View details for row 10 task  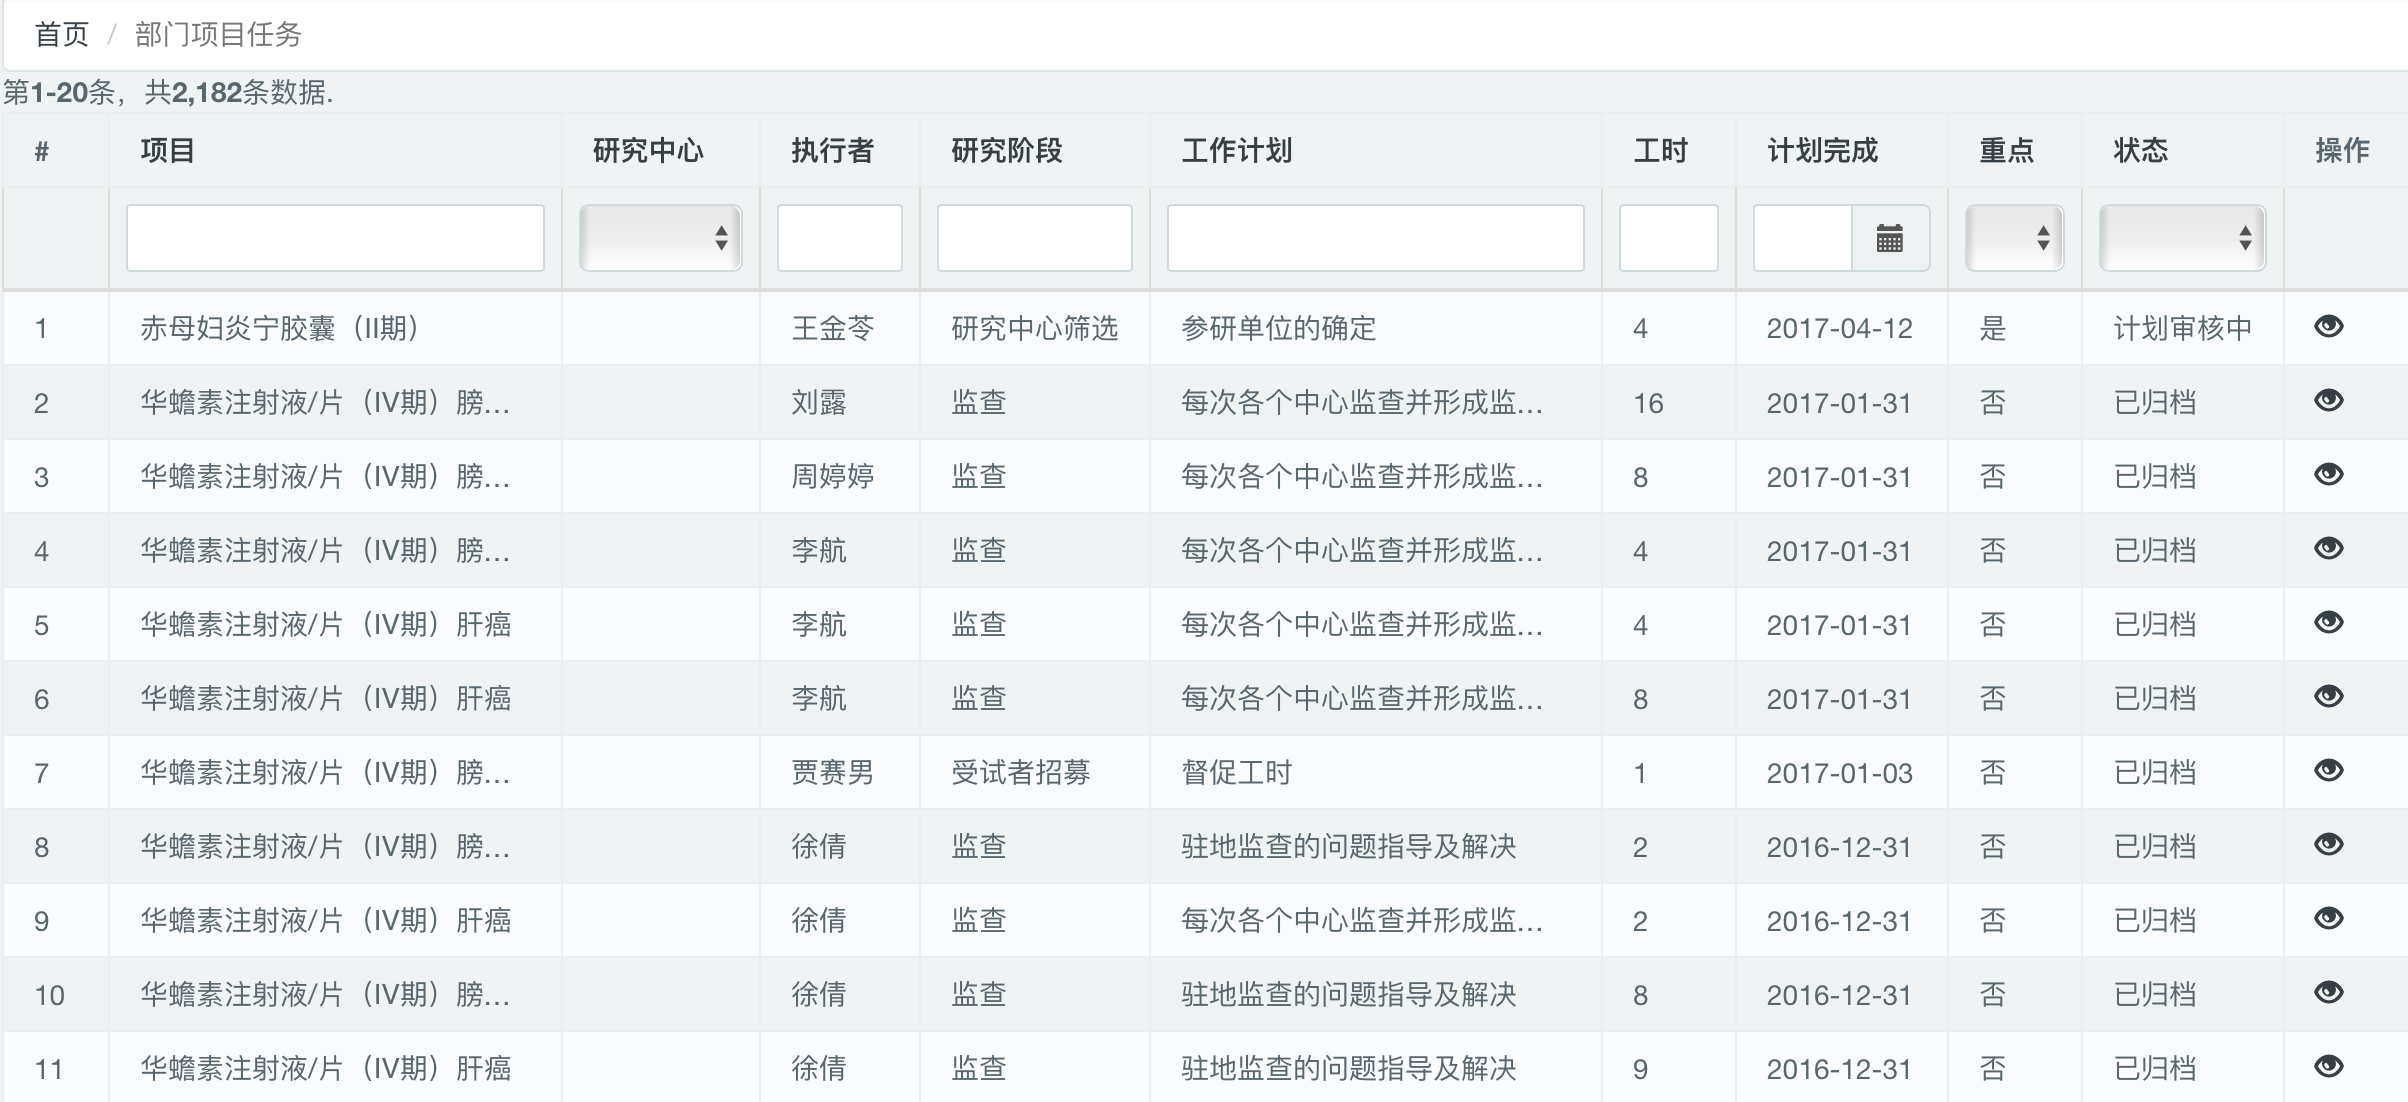coord(2328,992)
